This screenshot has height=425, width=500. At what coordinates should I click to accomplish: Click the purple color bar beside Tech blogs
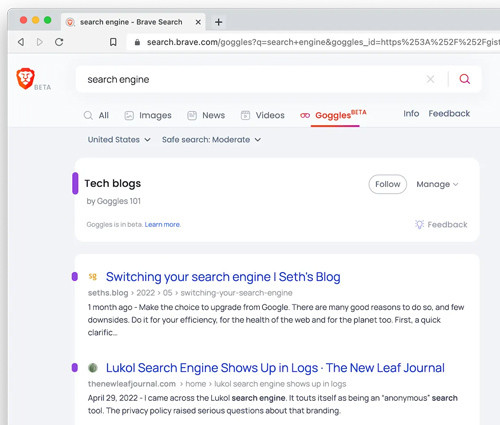coord(75,183)
